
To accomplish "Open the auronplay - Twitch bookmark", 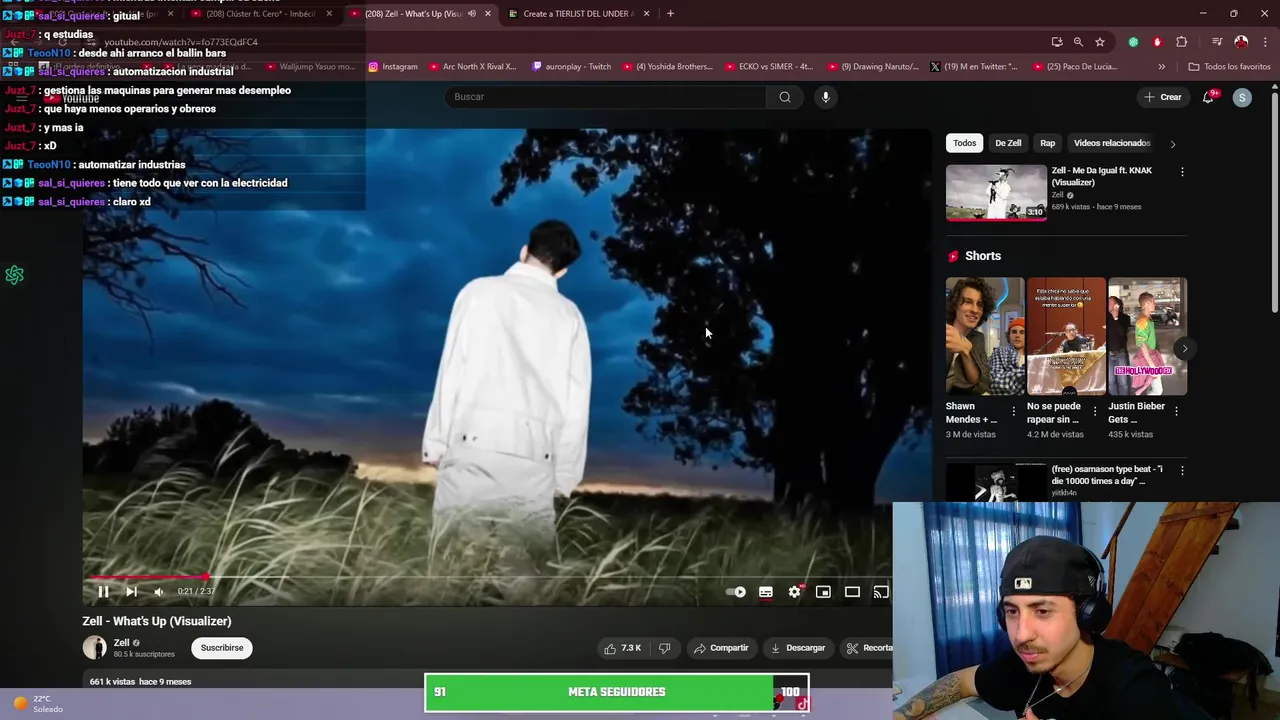I will point(572,67).
